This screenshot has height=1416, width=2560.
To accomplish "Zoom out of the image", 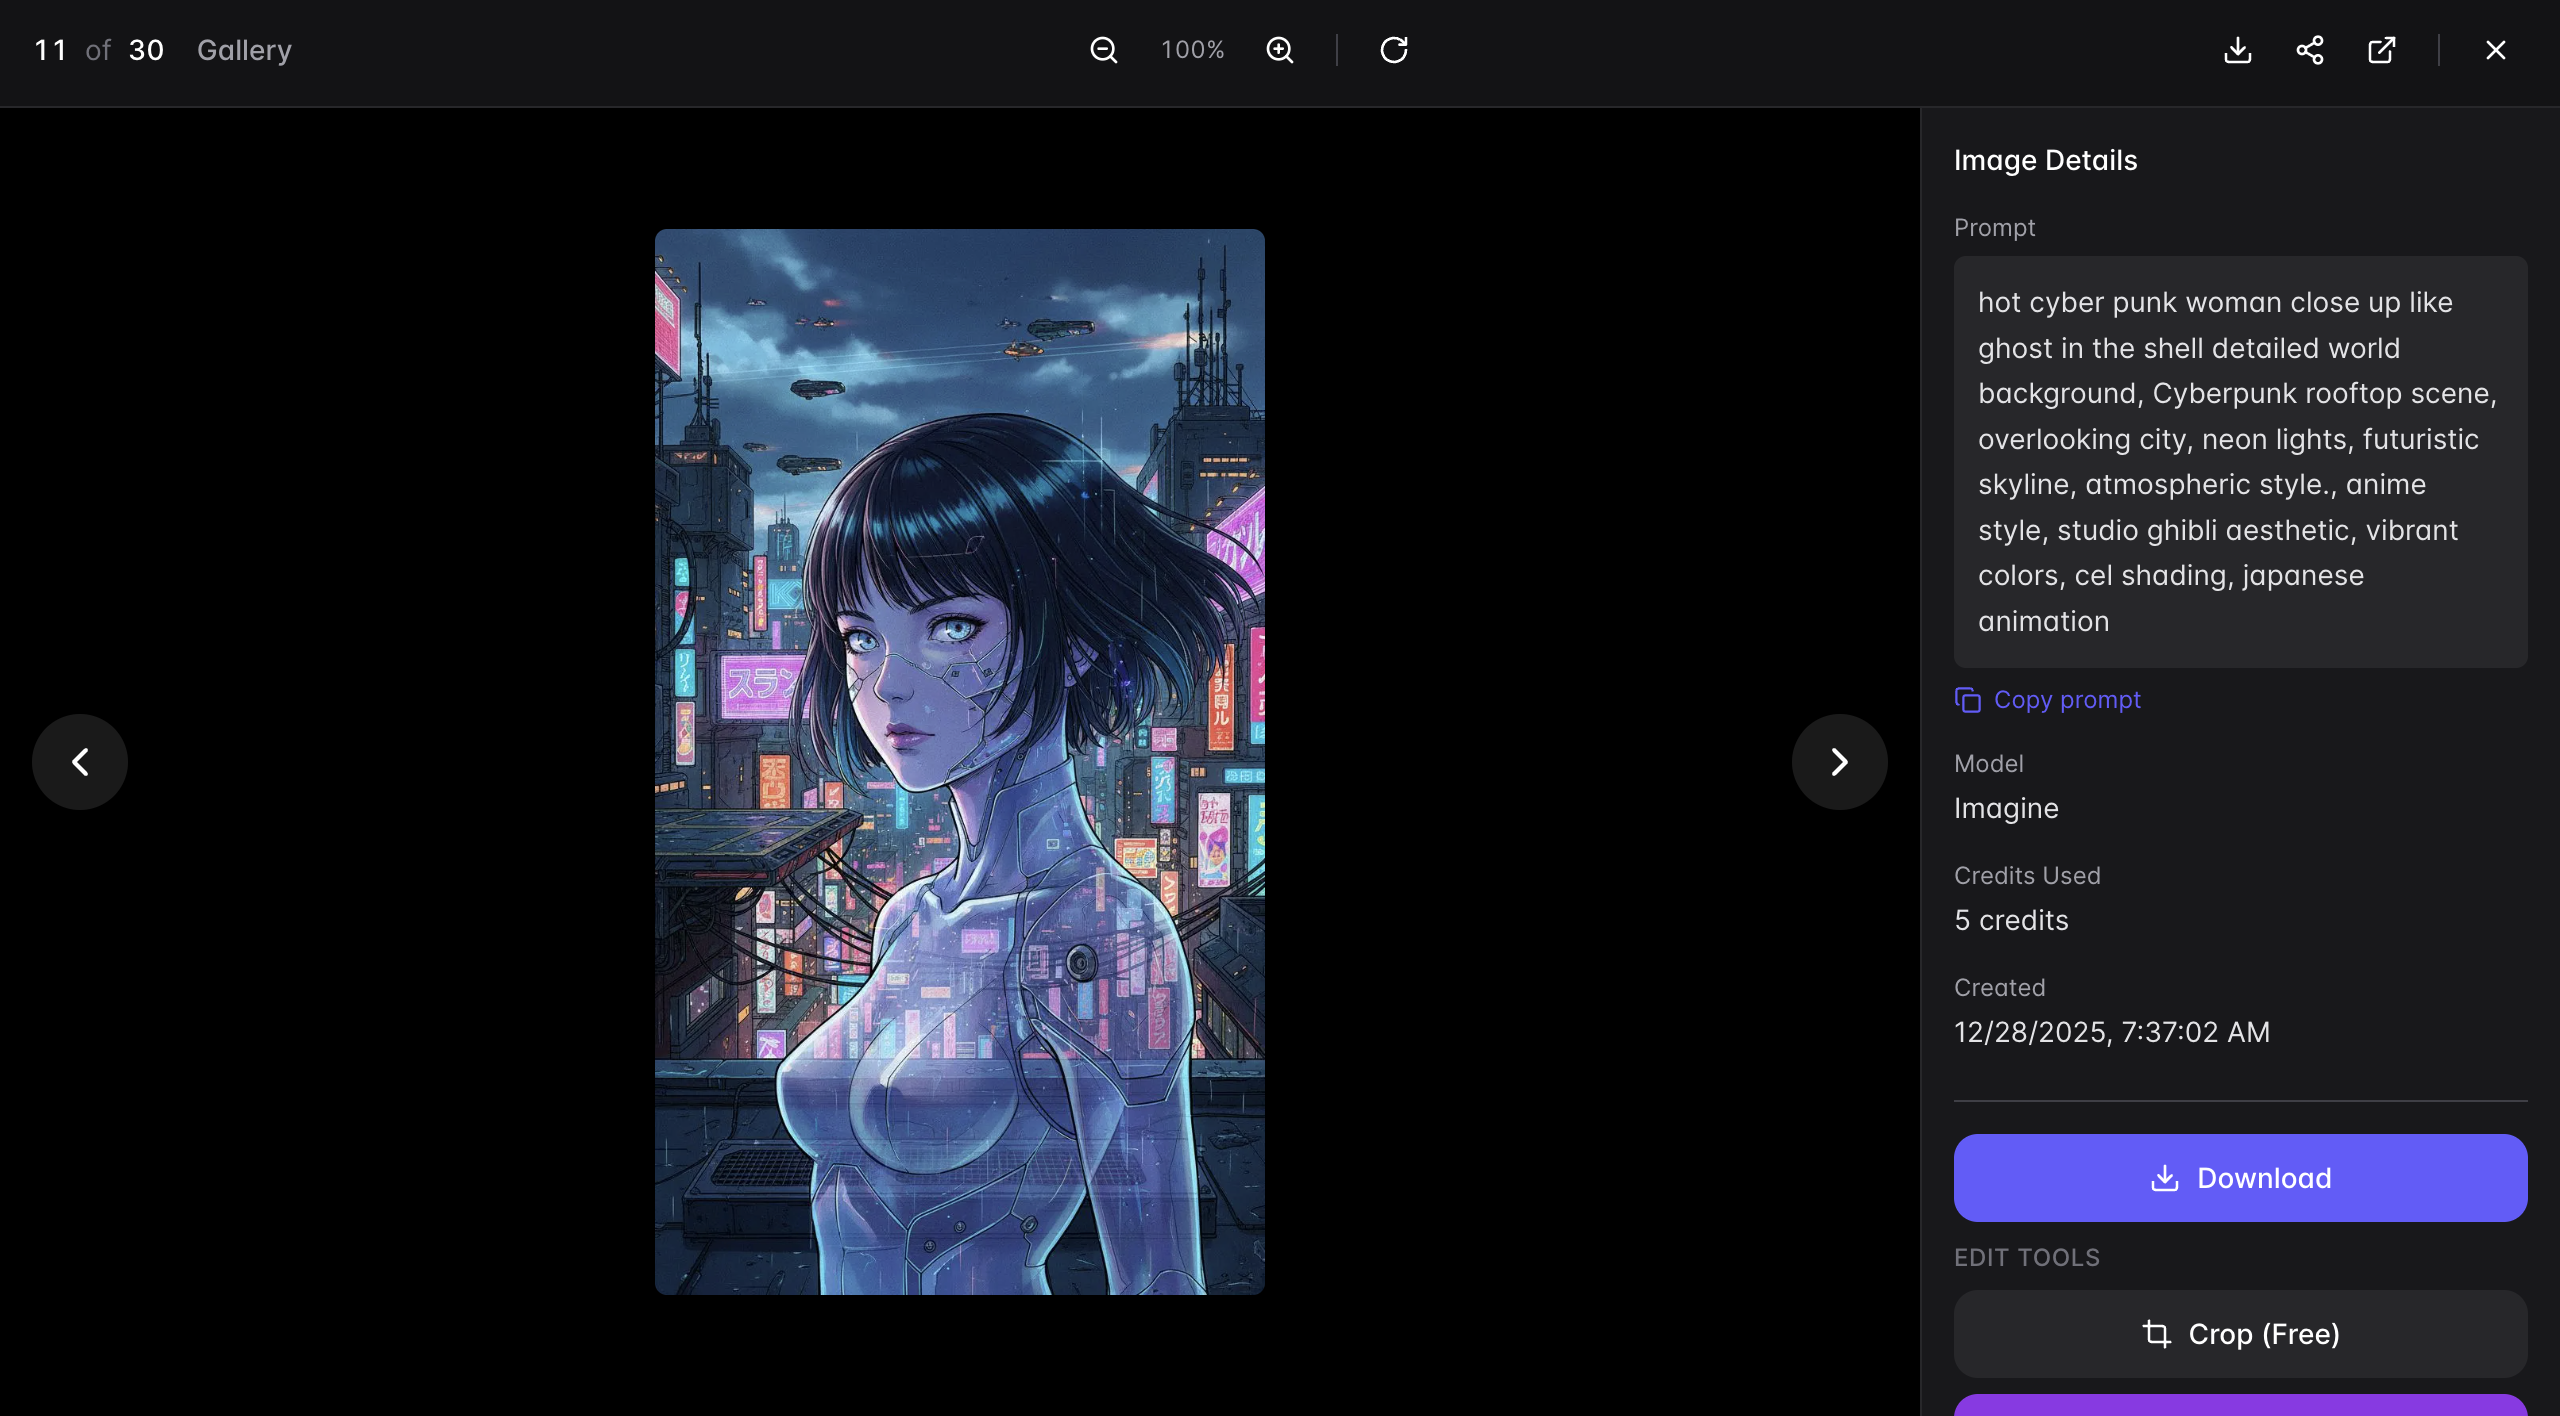I will [1104, 49].
